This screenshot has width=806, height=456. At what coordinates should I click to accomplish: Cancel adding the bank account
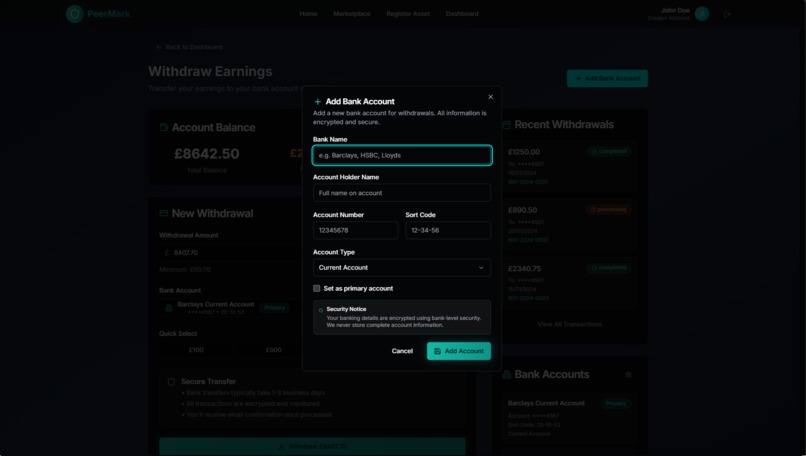(x=402, y=351)
